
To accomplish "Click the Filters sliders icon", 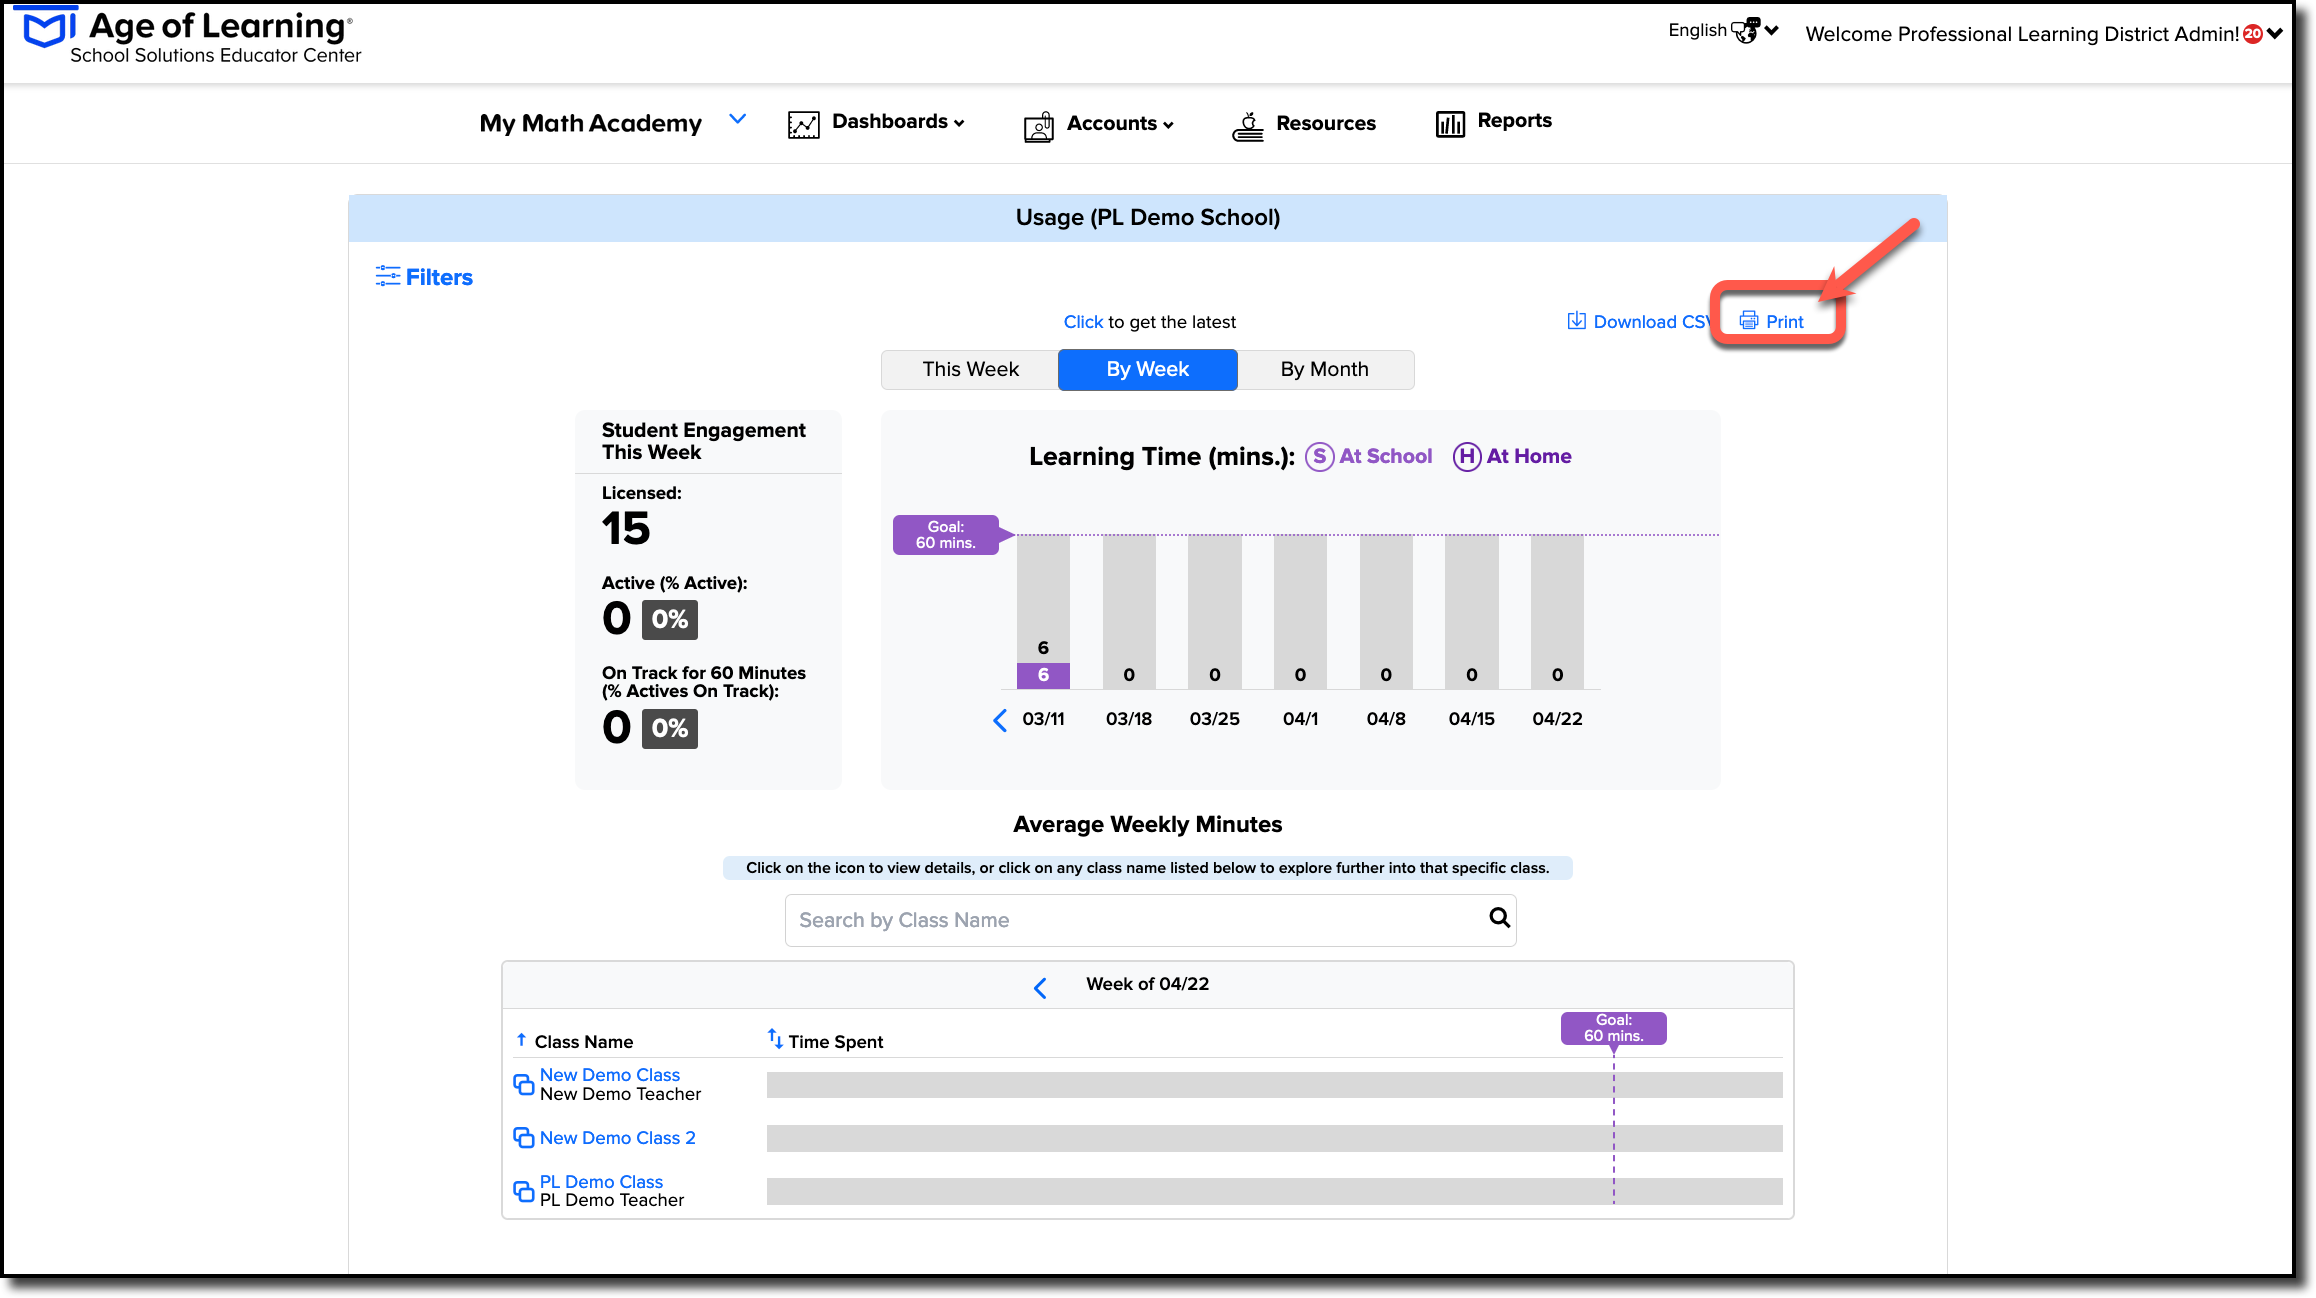I will (387, 276).
